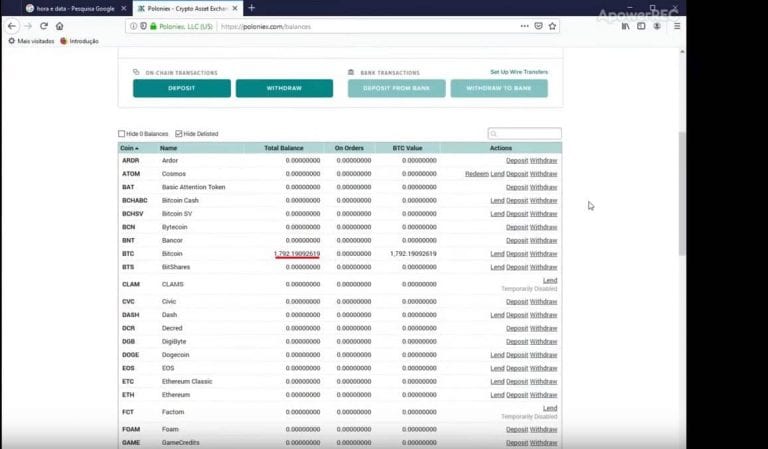This screenshot has width=768, height=449.
Task: Bookmark this page with the star
Action: [x=552, y=26]
